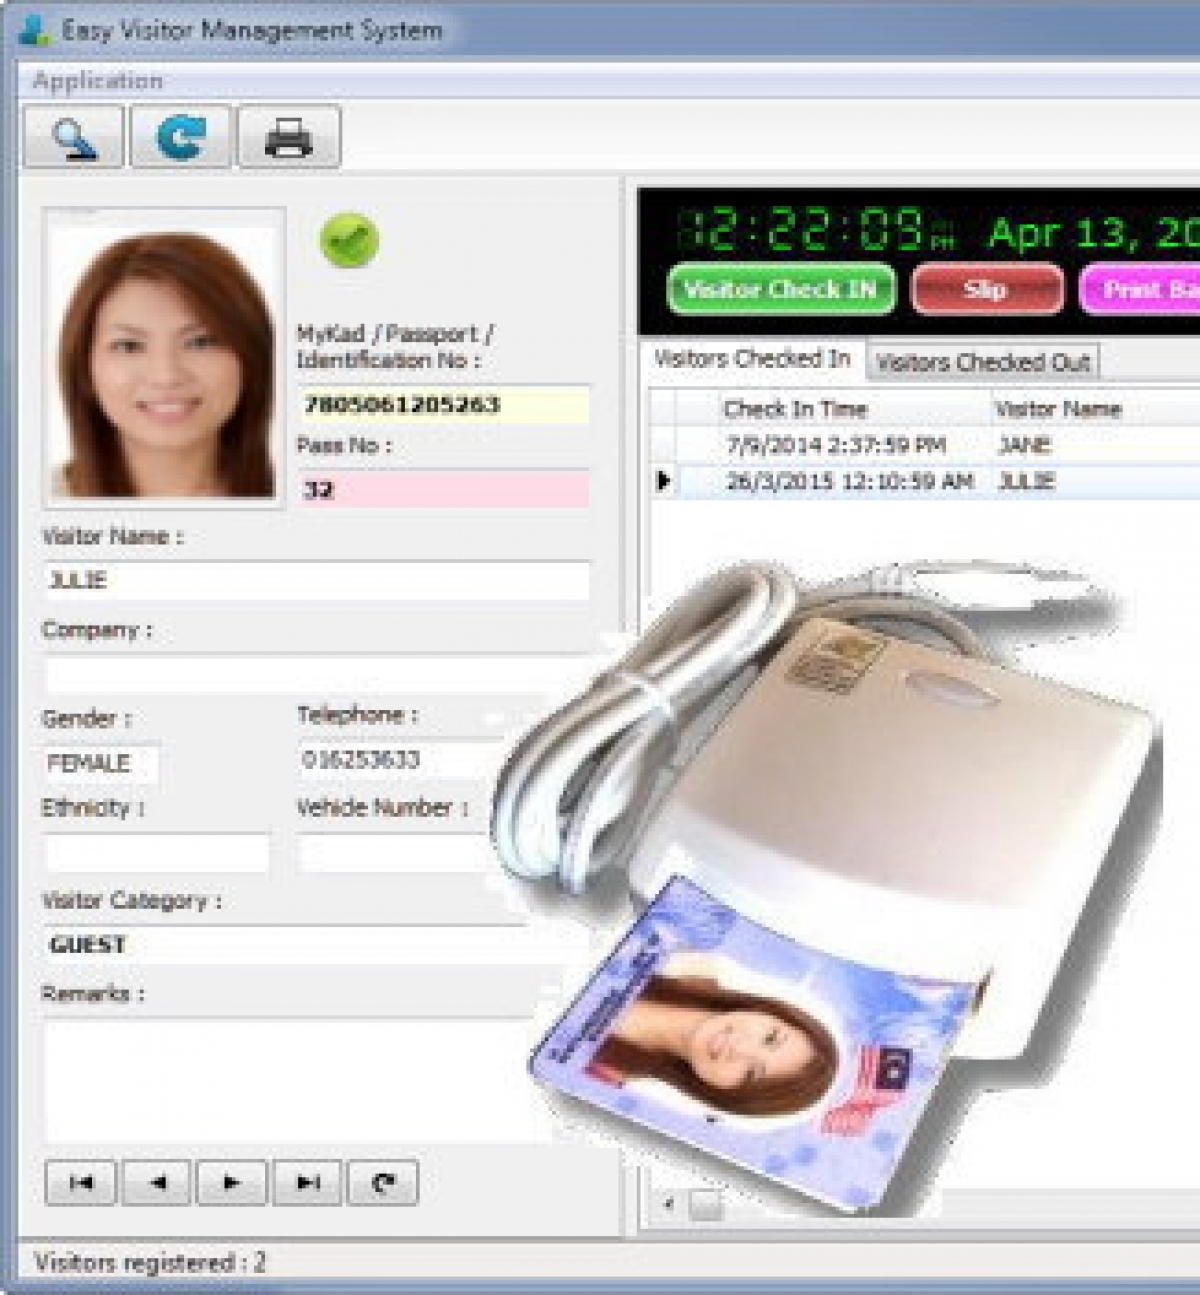Go to the previous visitor record
1200x1295 pixels.
coord(156,1183)
